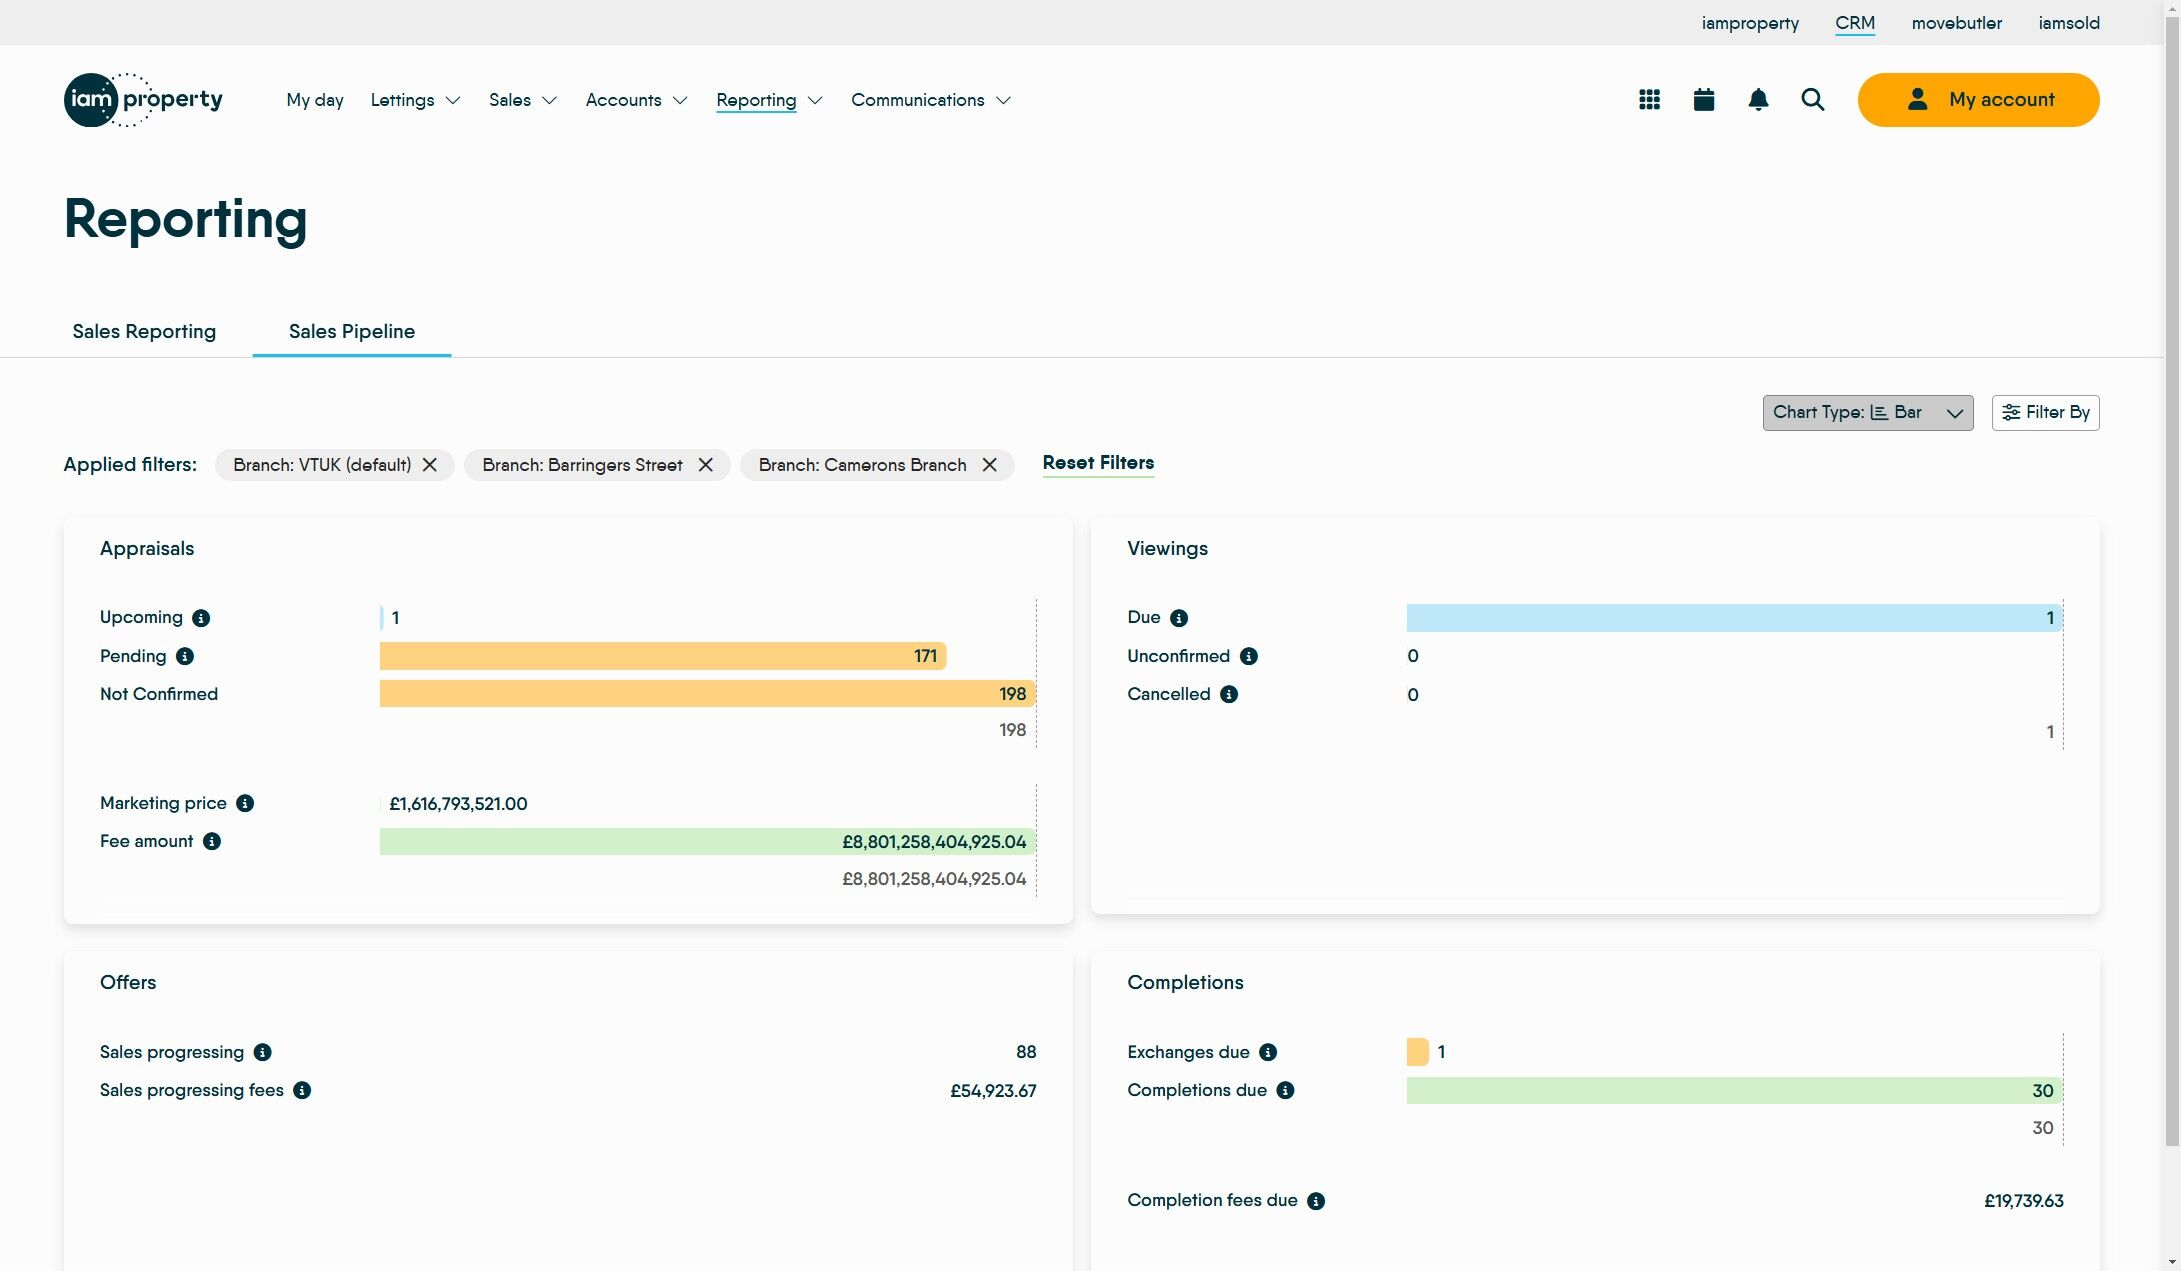Screen dimensions: 2181x1271
Task: Click the Reset Filters link
Action: click(x=1098, y=463)
